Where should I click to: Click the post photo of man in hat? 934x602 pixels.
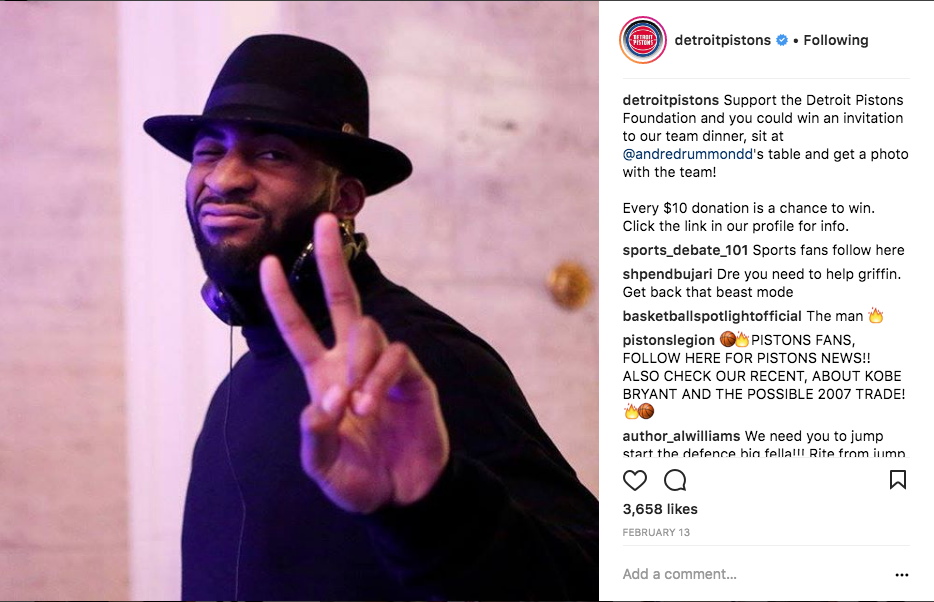[x=299, y=301]
